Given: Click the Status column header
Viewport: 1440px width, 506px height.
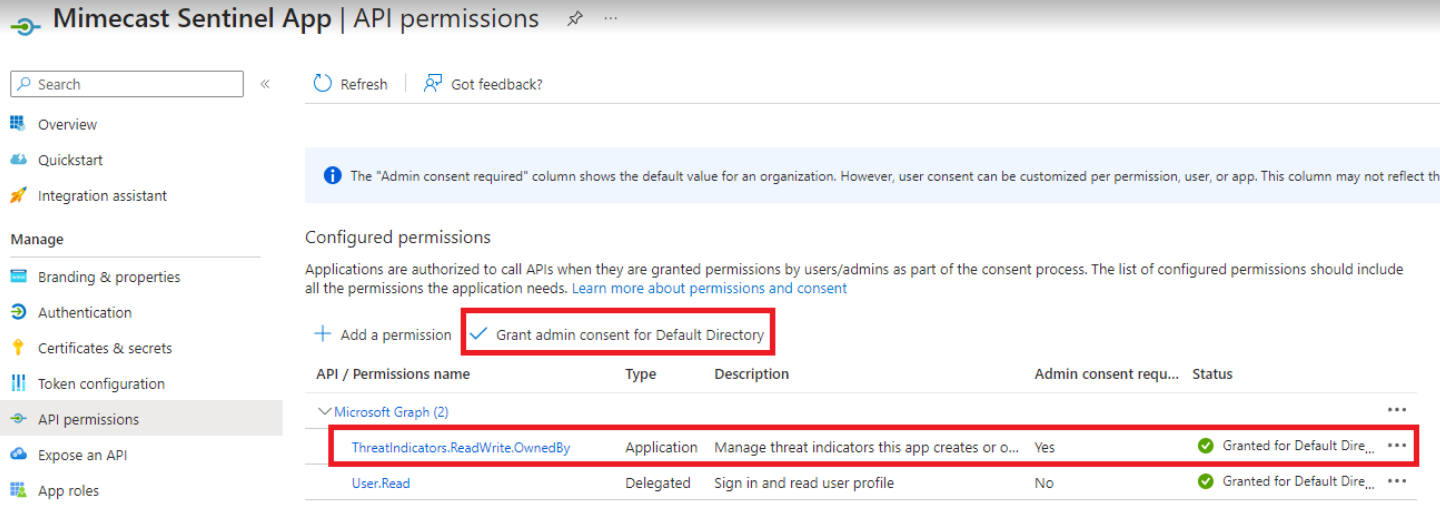Looking at the screenshot, I should 1212,374.
